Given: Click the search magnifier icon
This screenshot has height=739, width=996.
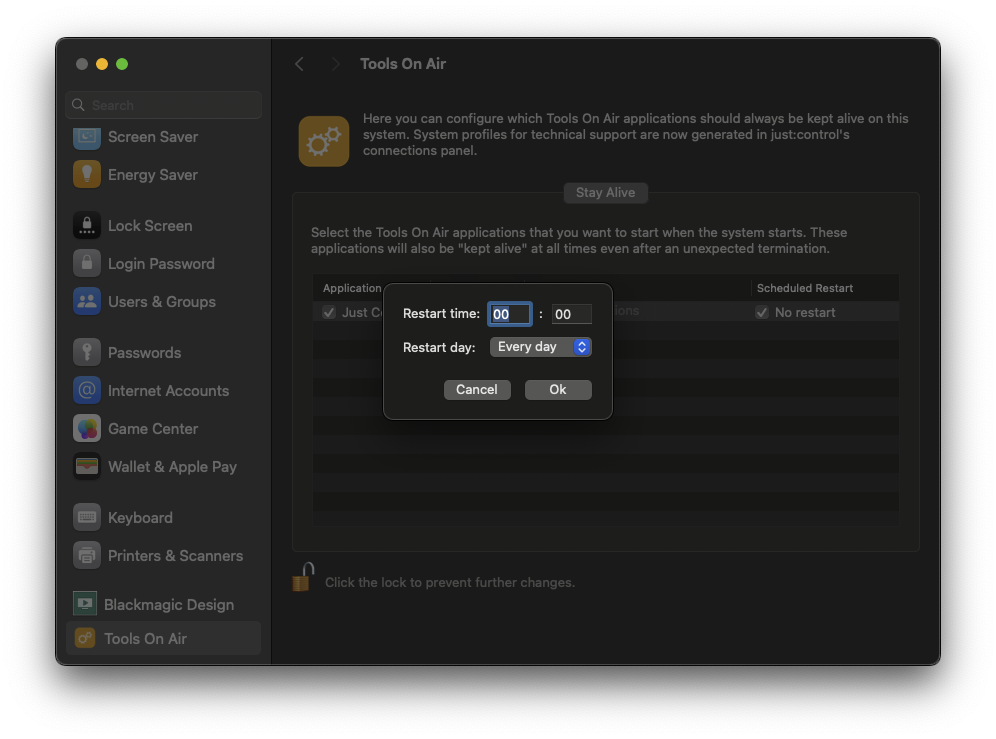Looking at the screenshot, I should tap(78, 105).
